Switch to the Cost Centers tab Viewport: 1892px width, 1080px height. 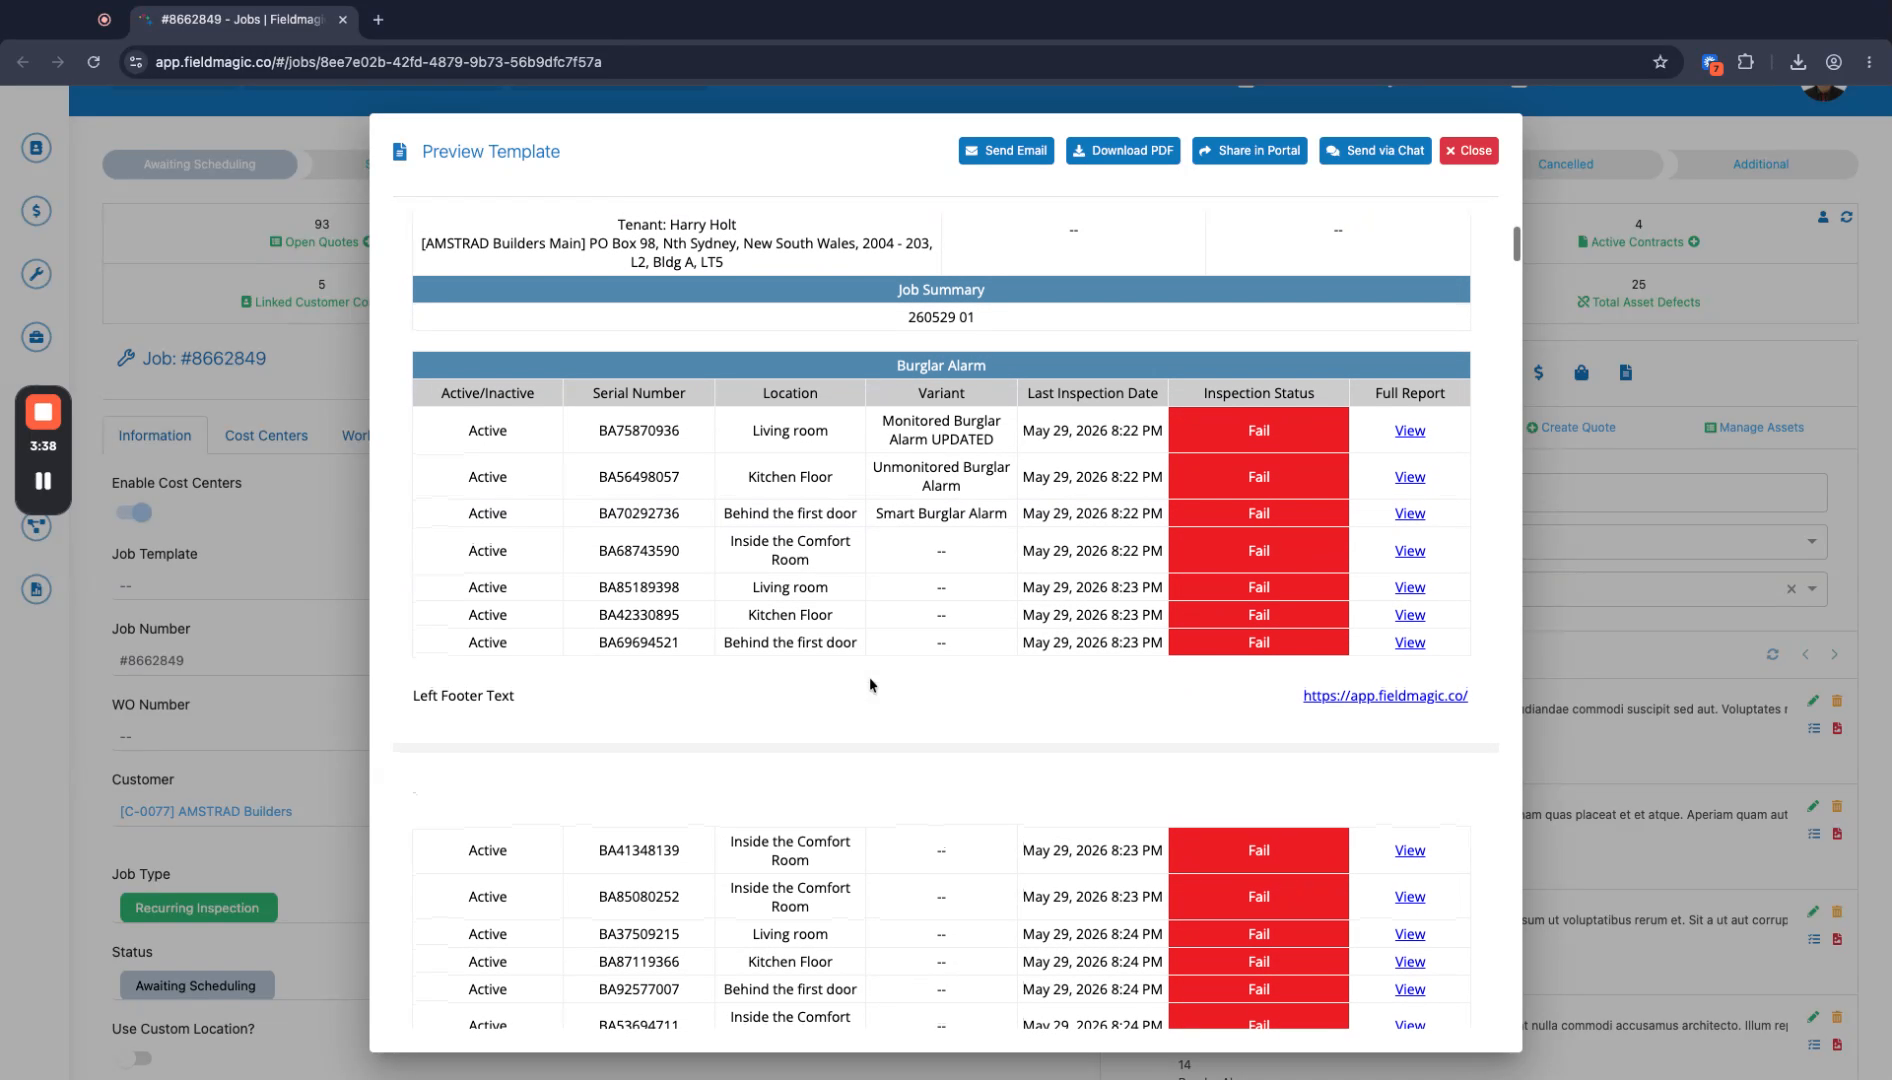pos(266,435)
